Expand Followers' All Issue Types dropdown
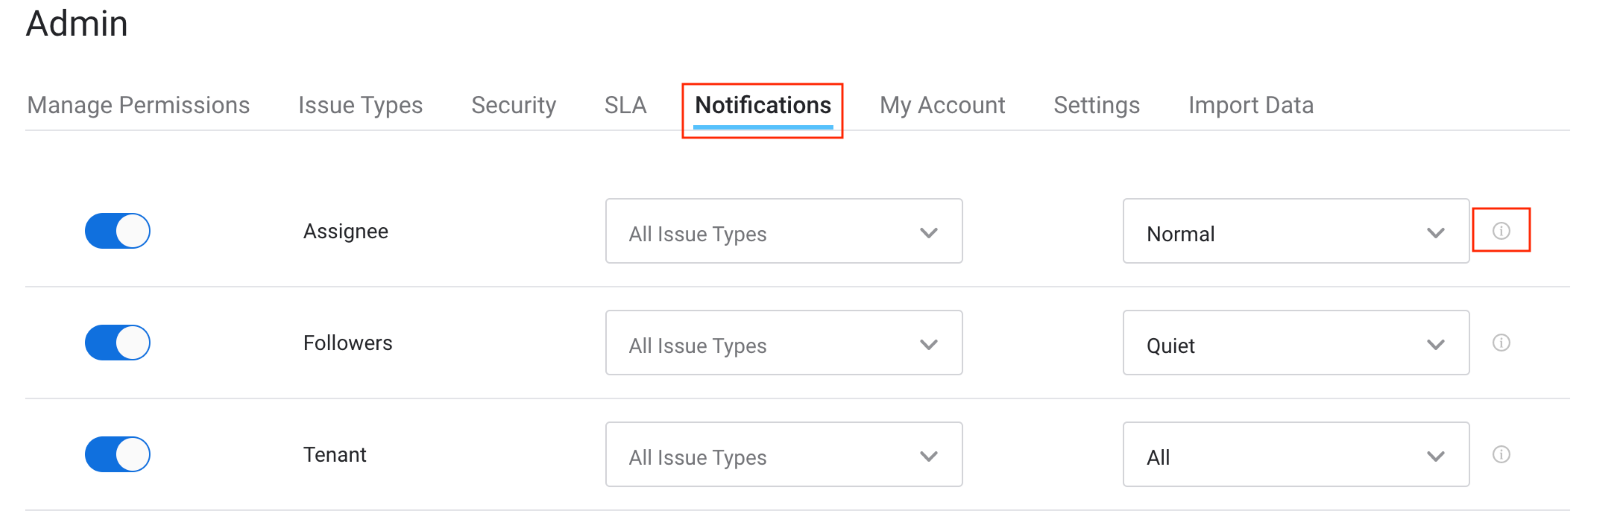The width and height of the screenshot is (1600, 511). click(784, 343)
